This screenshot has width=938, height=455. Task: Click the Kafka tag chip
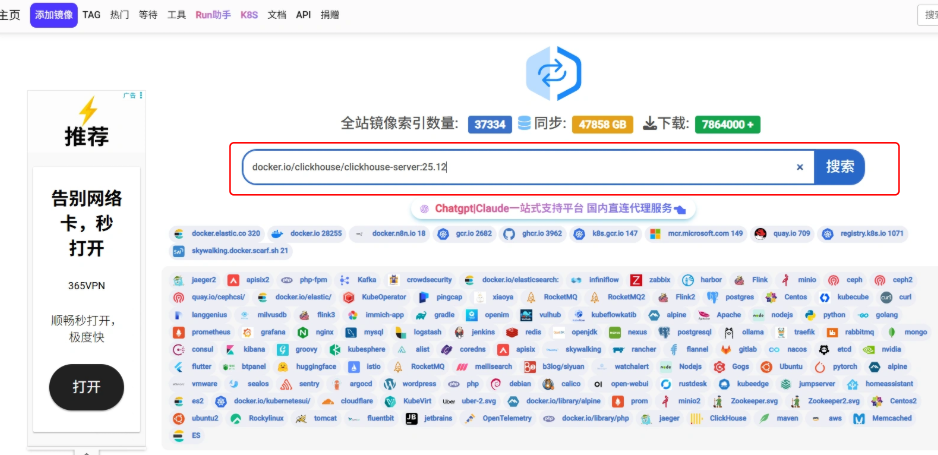[x=358, y=279]
